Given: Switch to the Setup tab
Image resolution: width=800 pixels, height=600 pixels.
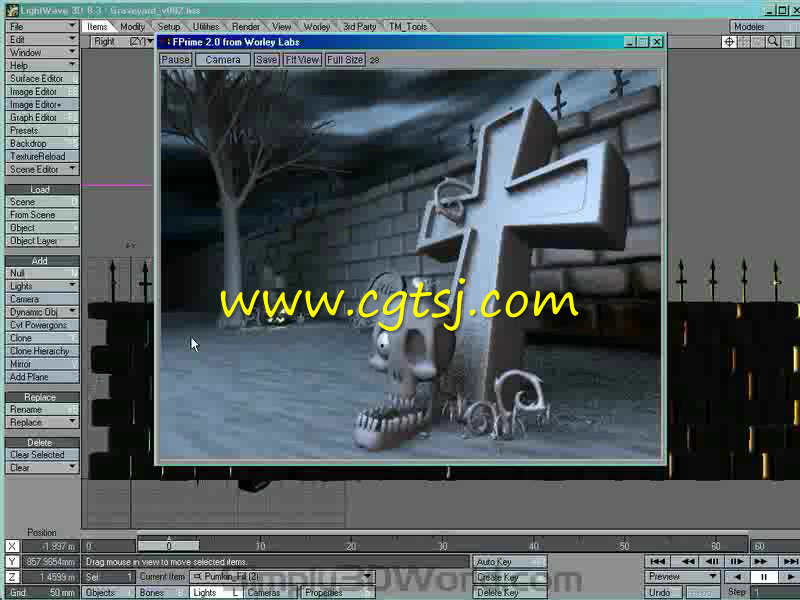Looking at the screenshot, I should pos(168,27).
